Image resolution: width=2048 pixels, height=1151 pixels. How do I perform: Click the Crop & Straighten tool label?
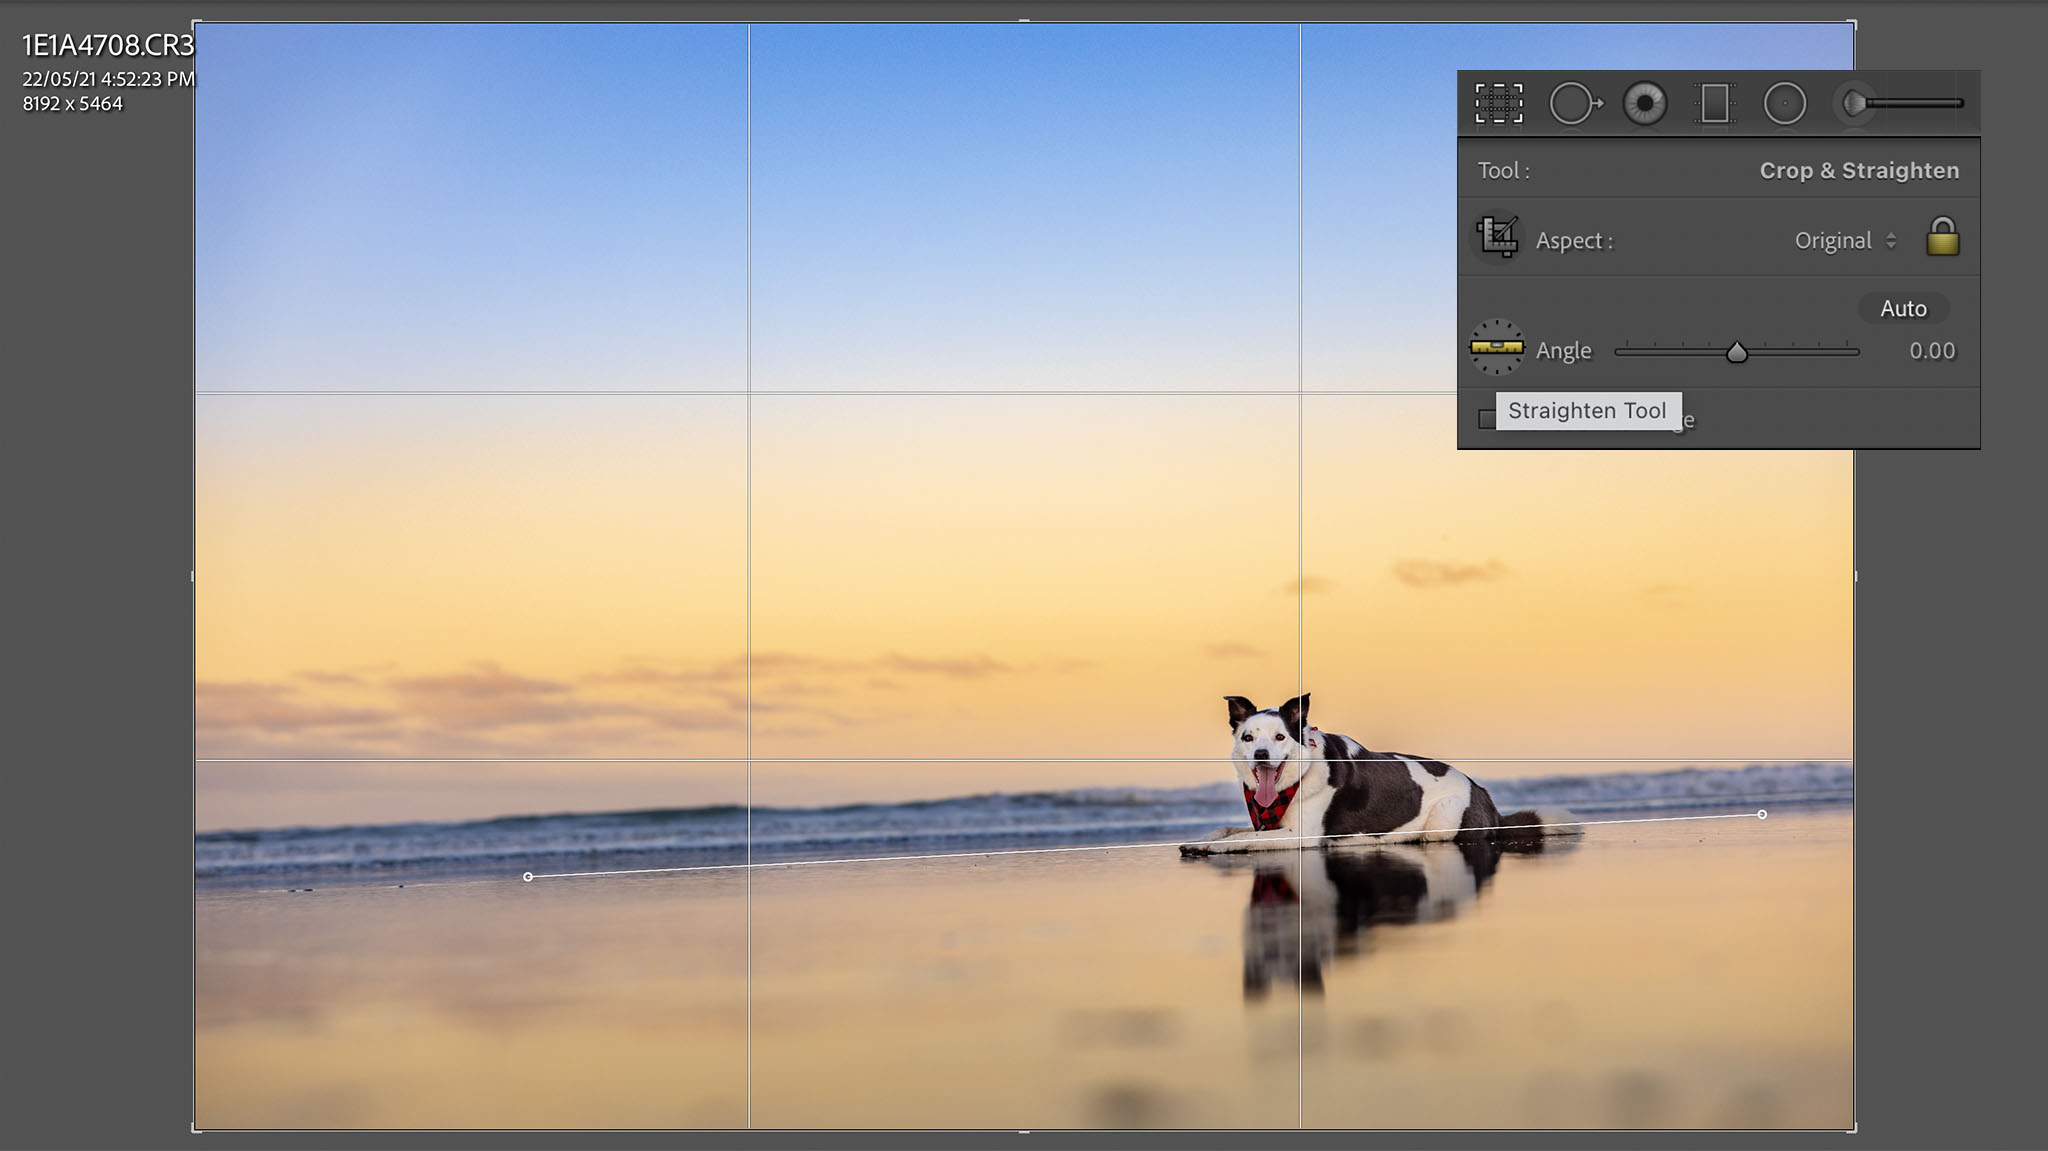(1858, 171)
